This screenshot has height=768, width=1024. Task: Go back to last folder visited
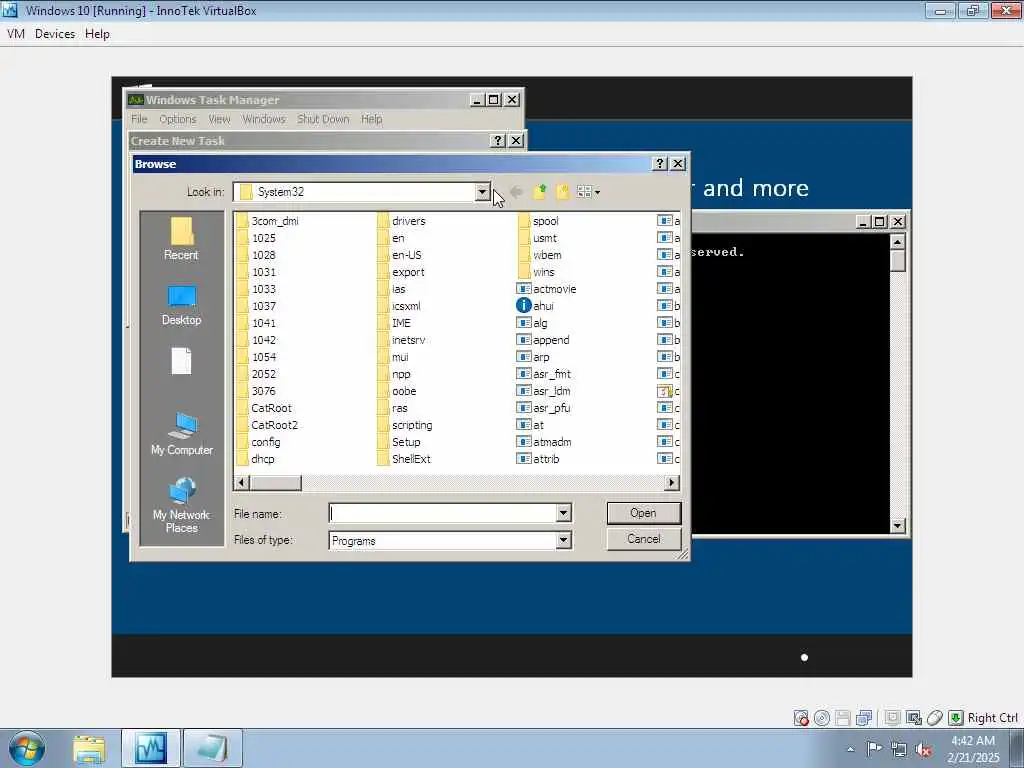[516, 192]
